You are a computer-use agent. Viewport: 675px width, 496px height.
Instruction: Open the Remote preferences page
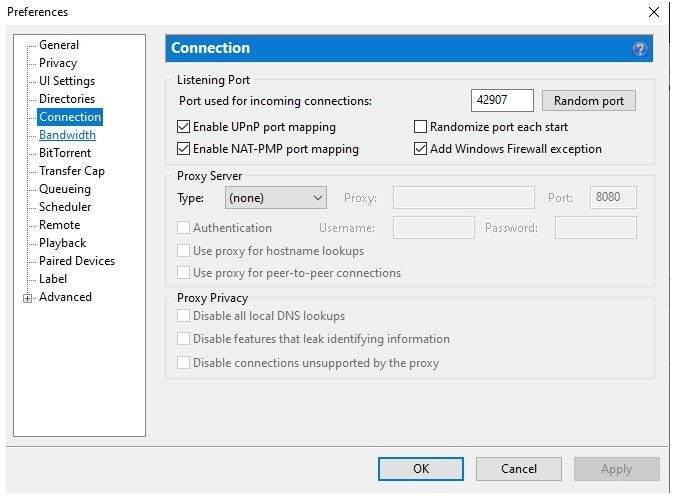[59, 225]
